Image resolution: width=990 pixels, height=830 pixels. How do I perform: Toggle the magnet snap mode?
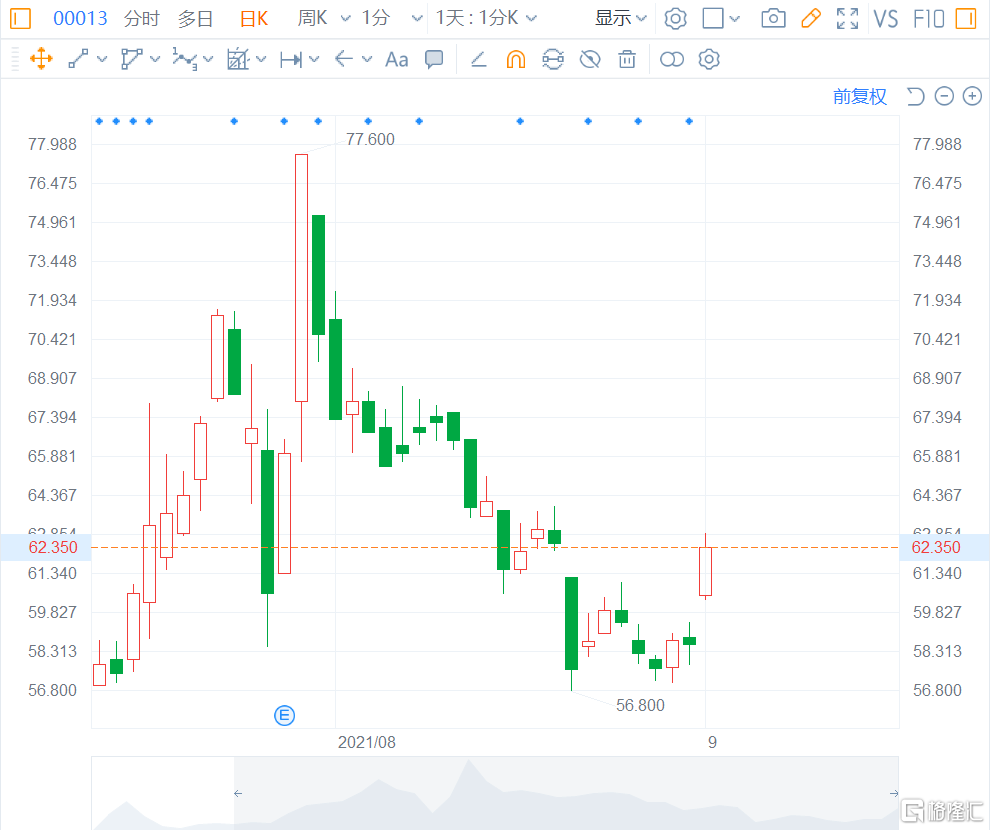click(516, 59)
